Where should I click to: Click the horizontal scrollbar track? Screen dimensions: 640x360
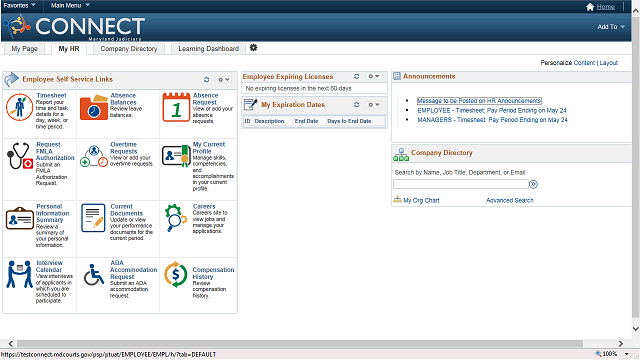[x=300, y=344]
